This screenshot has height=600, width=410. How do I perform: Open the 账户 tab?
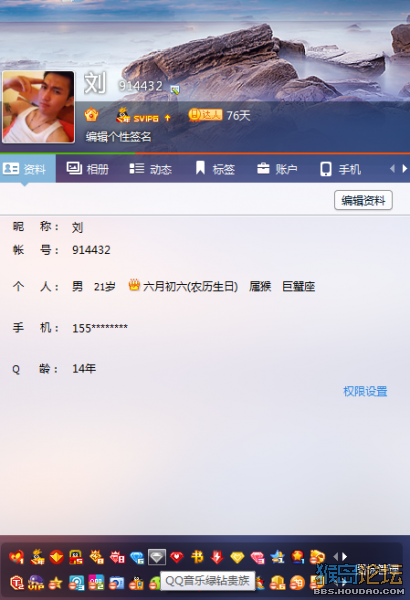click(277, 169)
